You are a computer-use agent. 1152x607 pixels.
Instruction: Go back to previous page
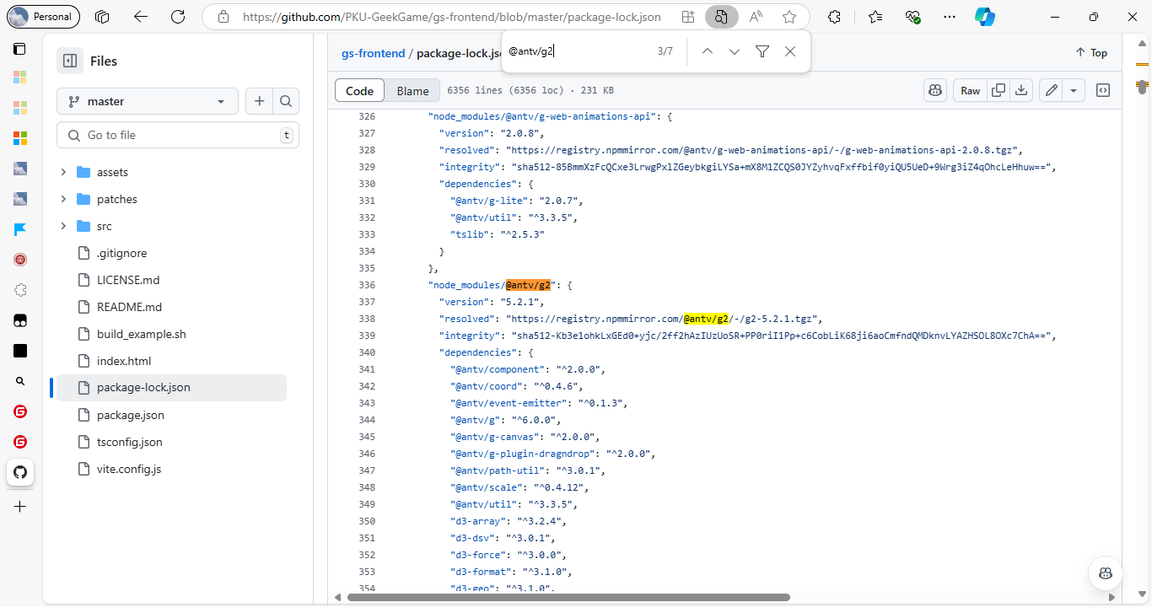(140, 16)
